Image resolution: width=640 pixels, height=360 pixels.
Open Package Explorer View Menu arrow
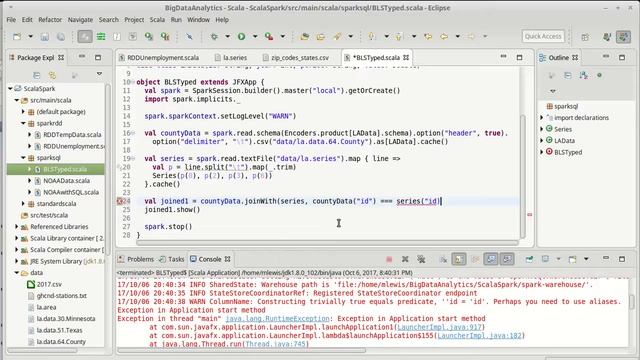pos(99,74)
